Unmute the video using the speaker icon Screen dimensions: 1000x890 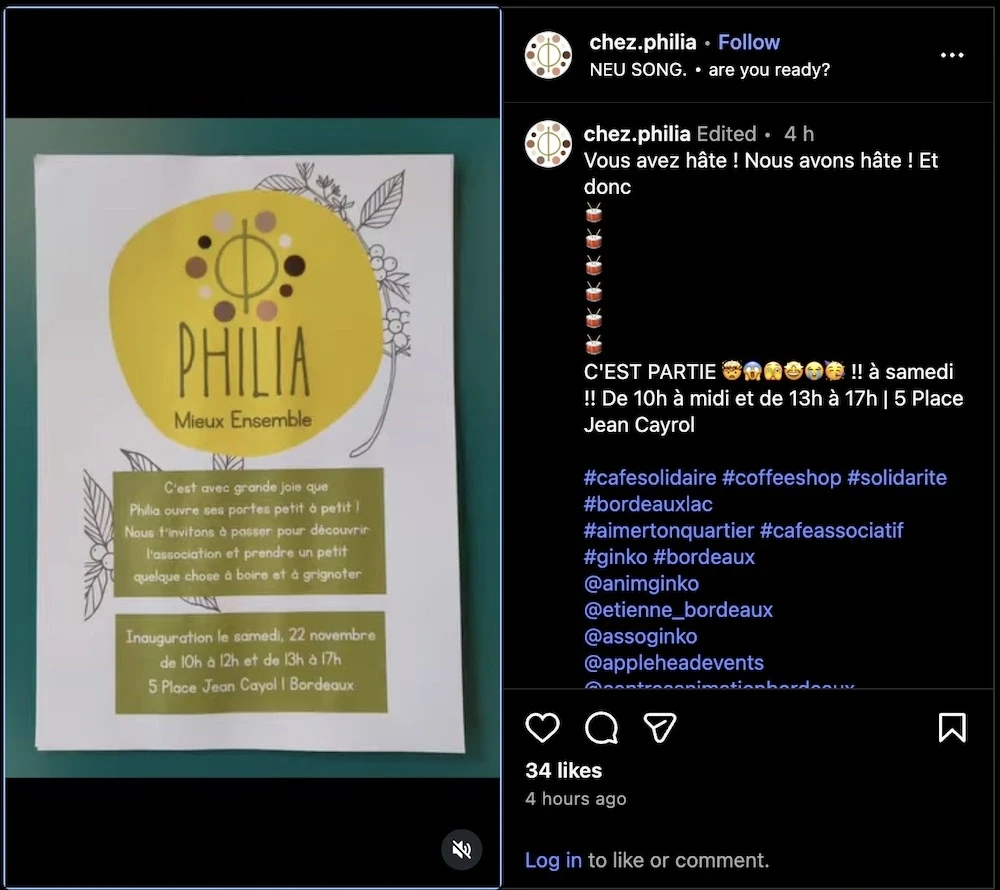(462, 849)
